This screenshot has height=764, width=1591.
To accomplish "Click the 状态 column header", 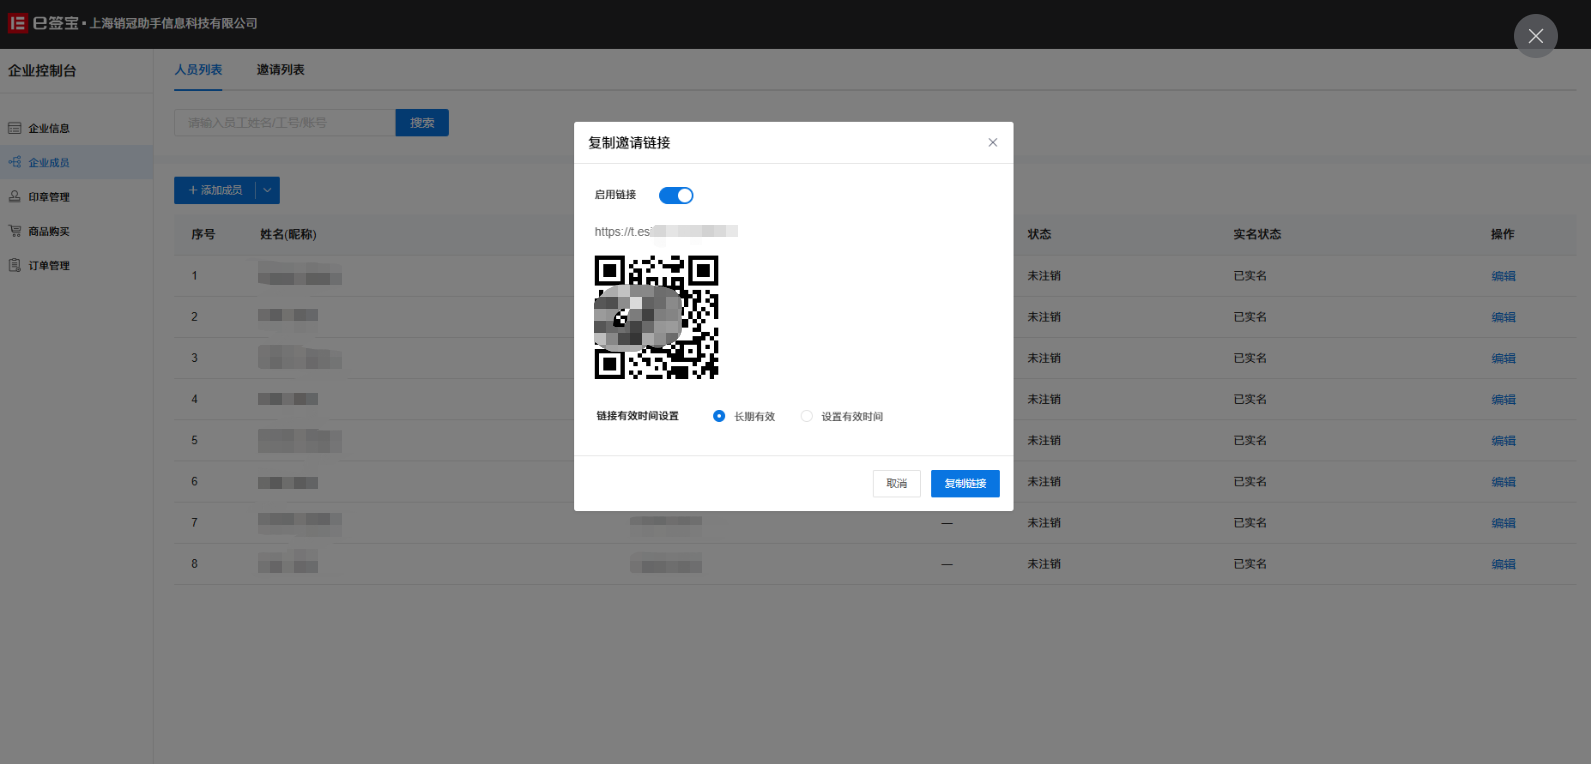I will (x=1039, y=234).
